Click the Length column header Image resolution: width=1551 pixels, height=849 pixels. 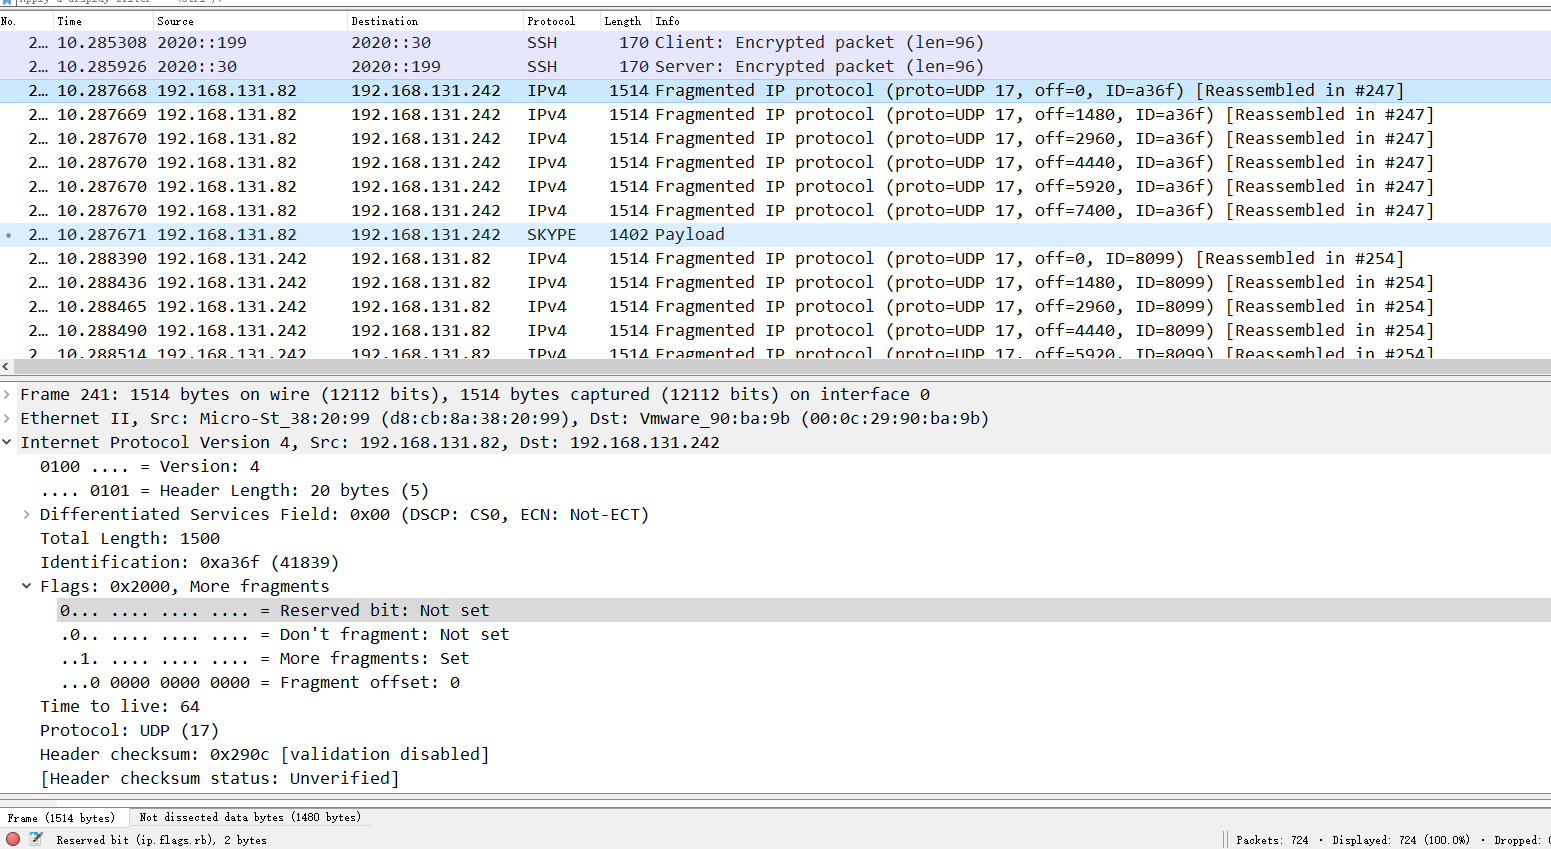626,21
